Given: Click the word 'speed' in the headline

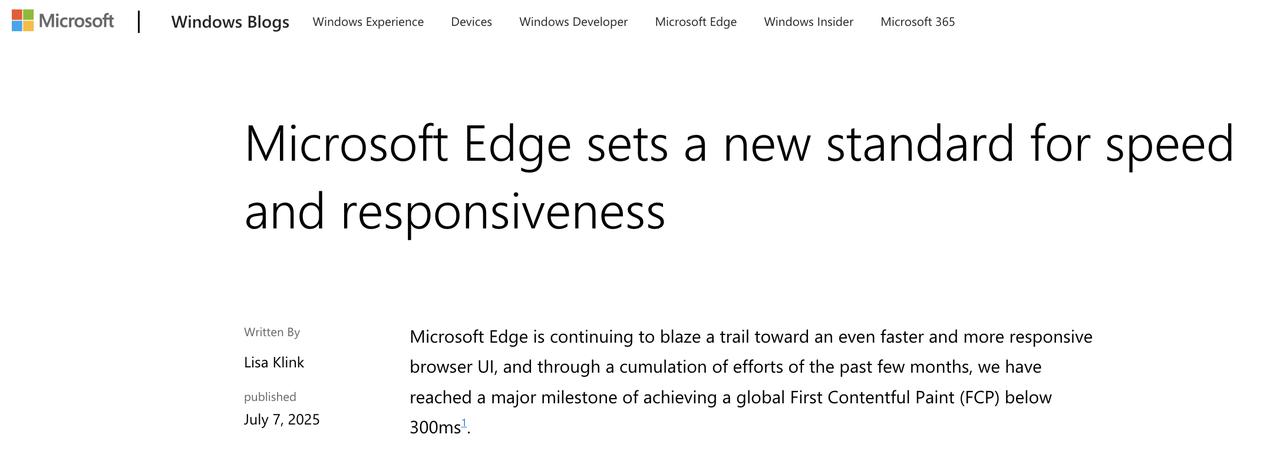Looking at the screenshot, I should (x=1169, y=145).
